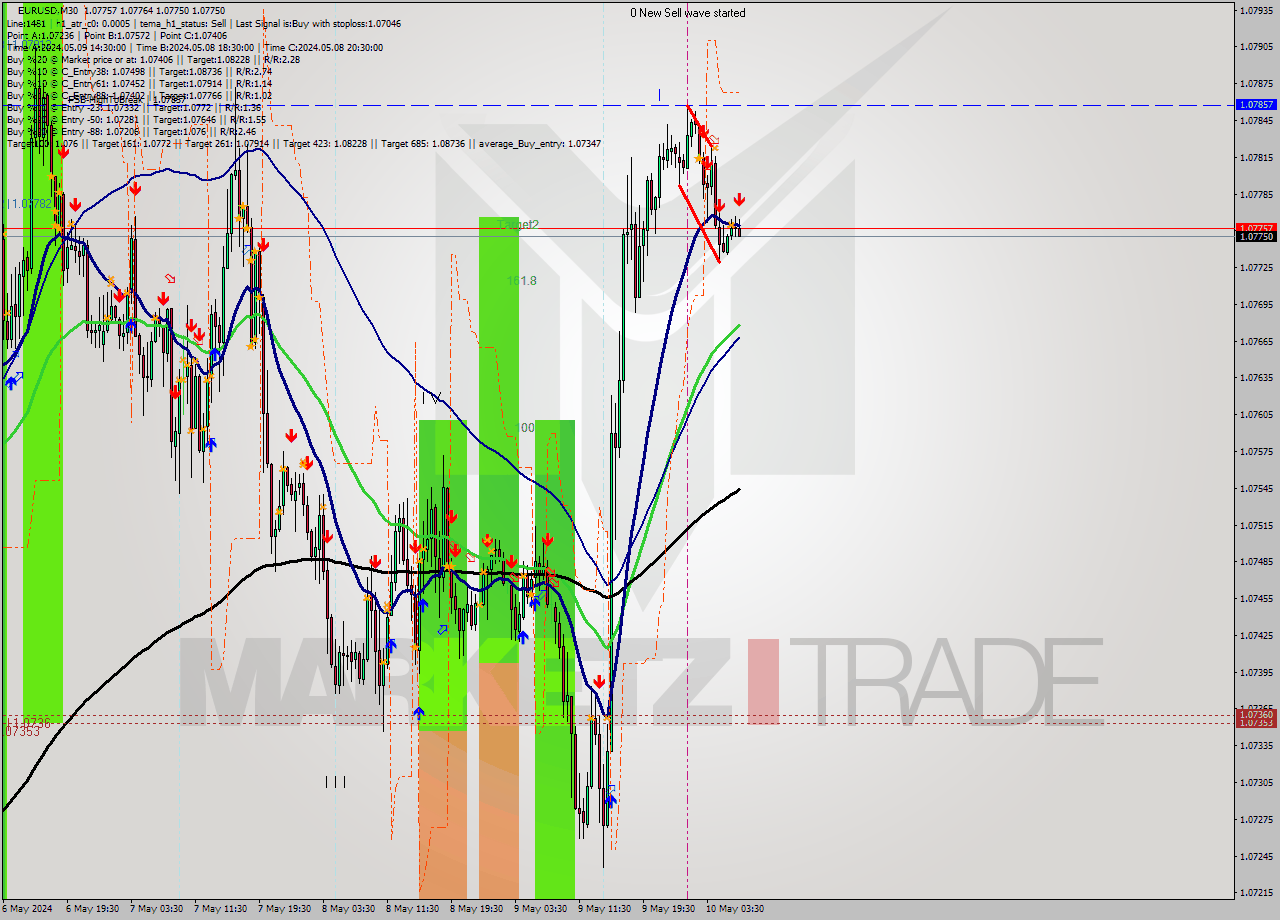Click the 1.07245 price axis label
The width and height of the screenshot is (1280, 920).
point(1256,856)
